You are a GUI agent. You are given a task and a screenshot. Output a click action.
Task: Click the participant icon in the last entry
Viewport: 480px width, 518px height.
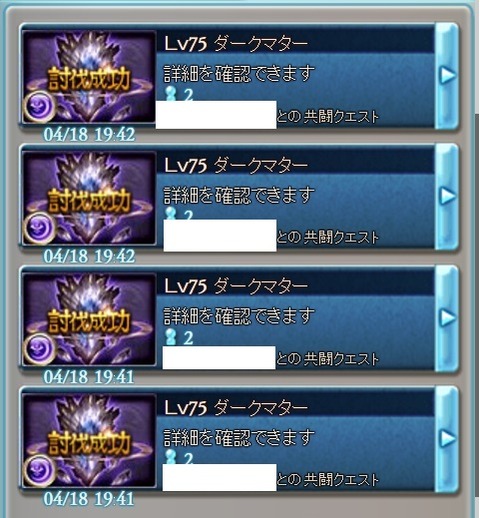click(171, 457)
